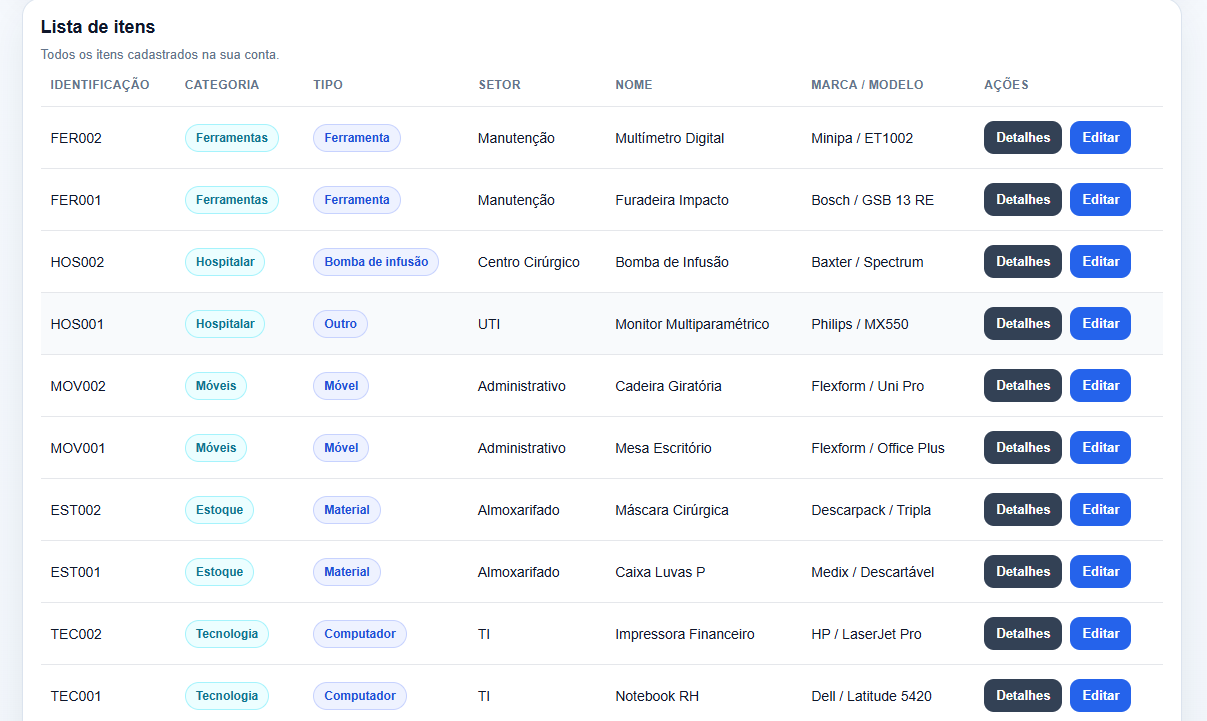Edit the HOS002 Bomba de Infusão row
Viewport: 1207px width, 721px height.
coord(1100,262)
